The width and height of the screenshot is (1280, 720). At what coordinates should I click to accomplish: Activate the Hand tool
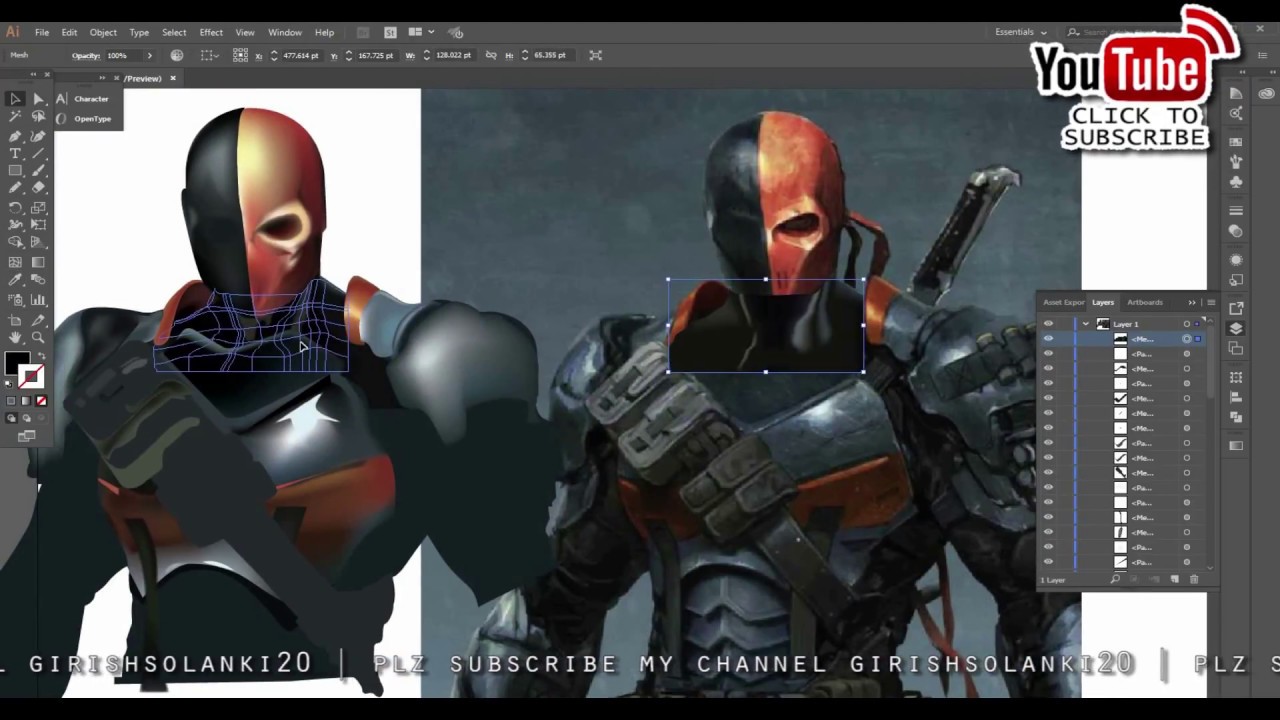tap(15, 338)
